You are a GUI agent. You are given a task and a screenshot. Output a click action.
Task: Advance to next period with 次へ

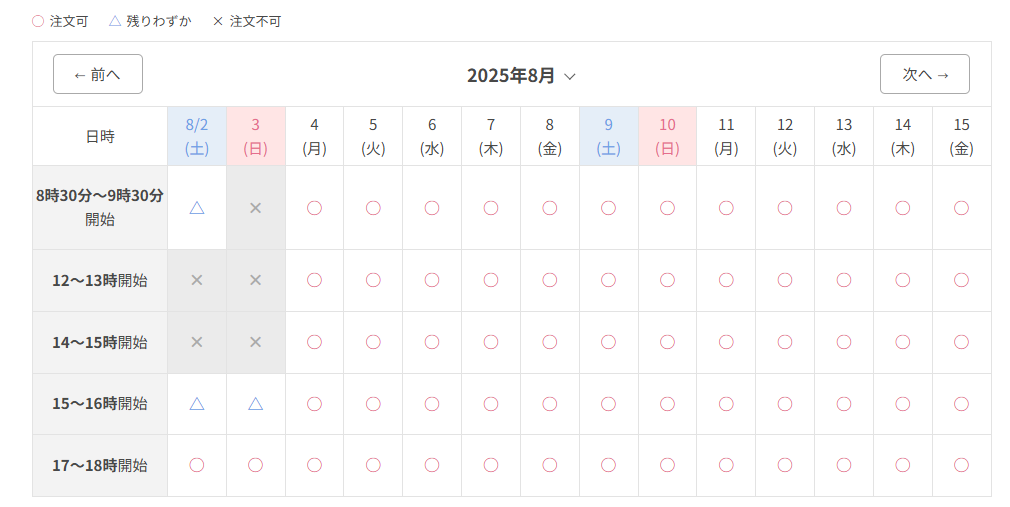(925, 74)
